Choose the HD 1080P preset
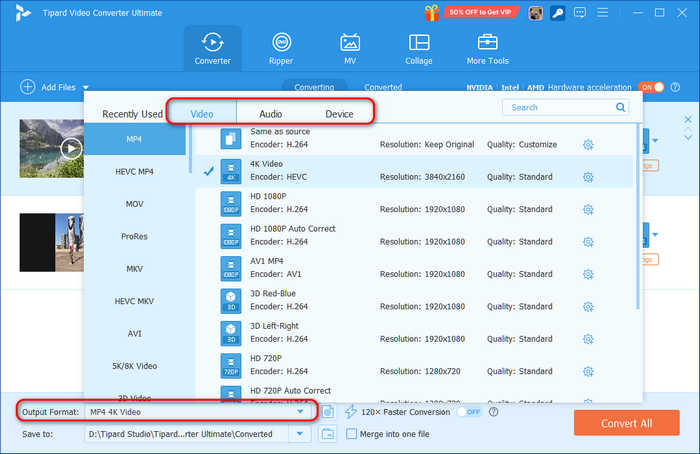The height and width of the screenshot is (454, 700). [415, 203]
